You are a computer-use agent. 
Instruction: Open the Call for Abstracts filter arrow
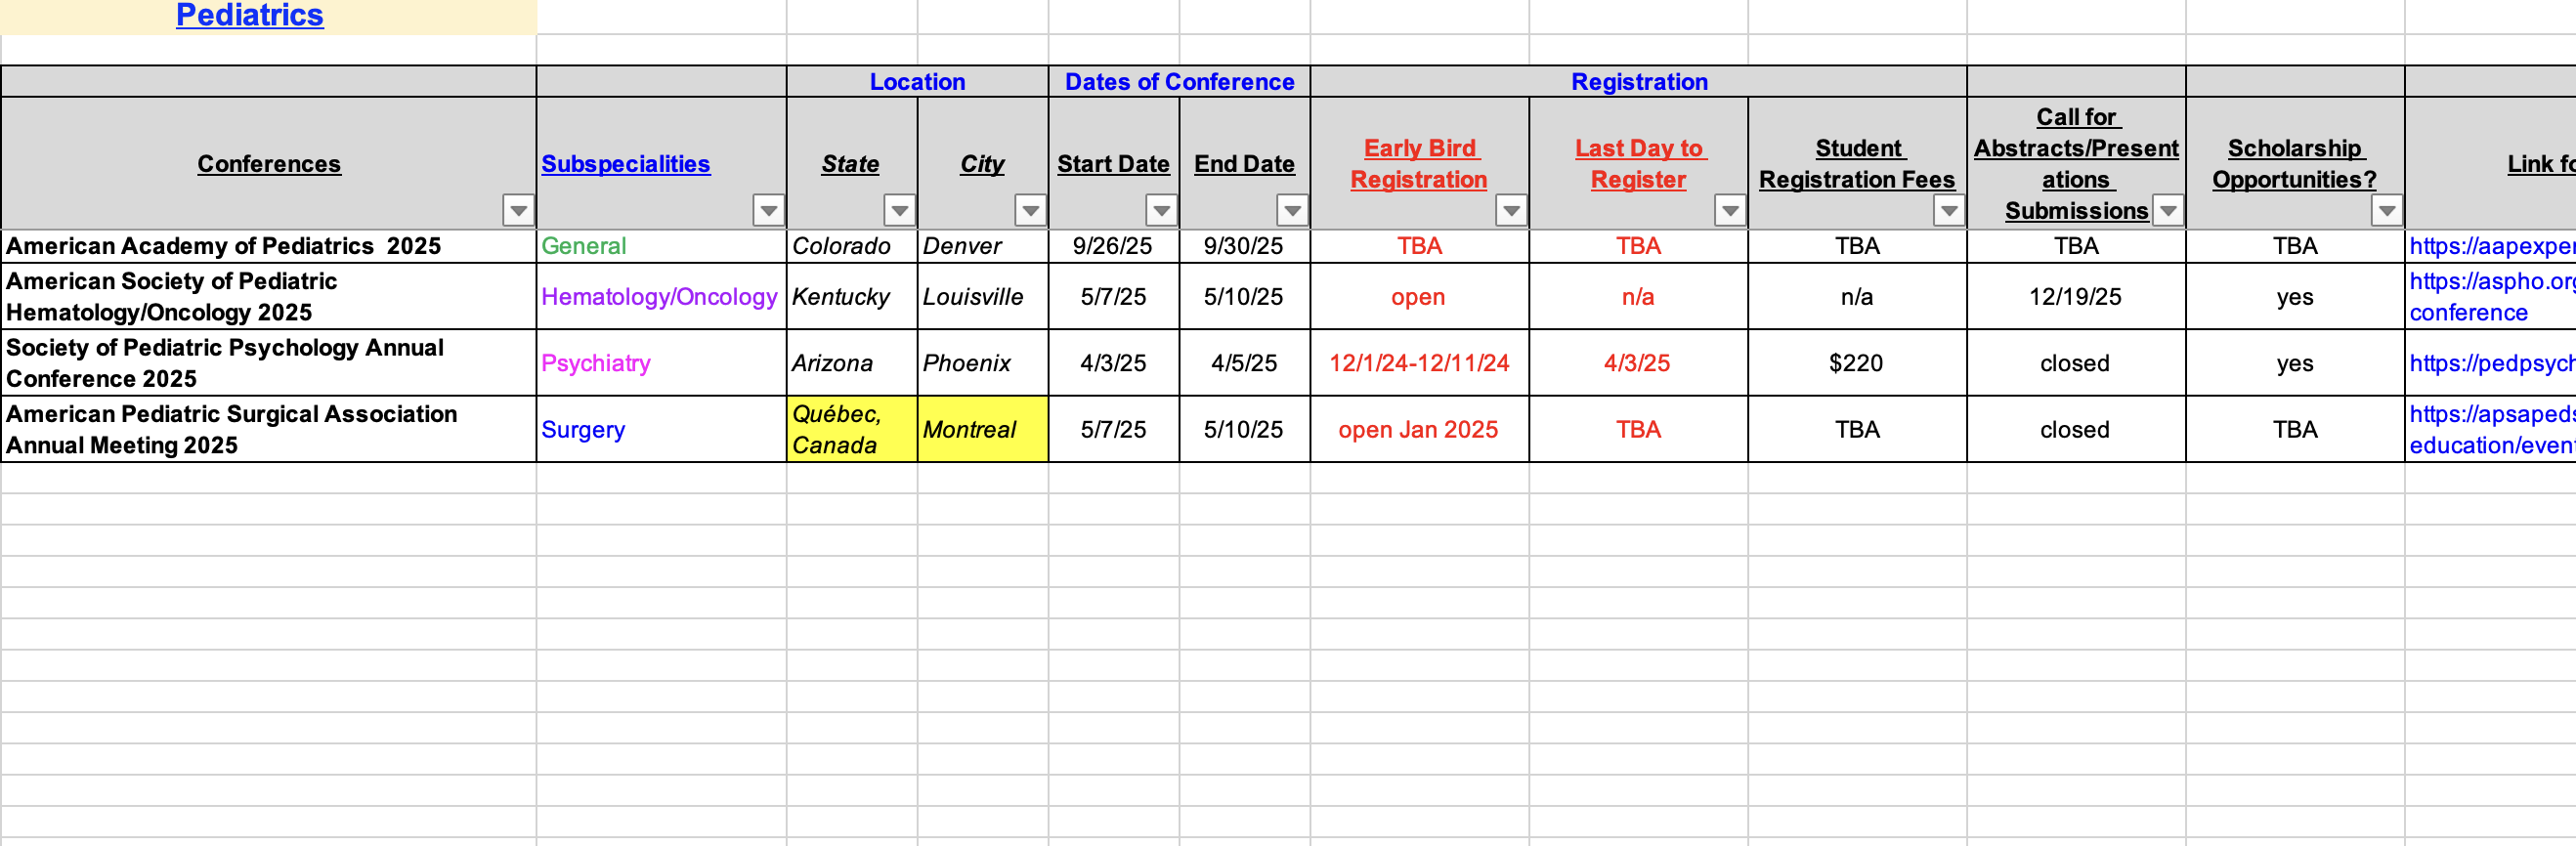(2168, 210)
